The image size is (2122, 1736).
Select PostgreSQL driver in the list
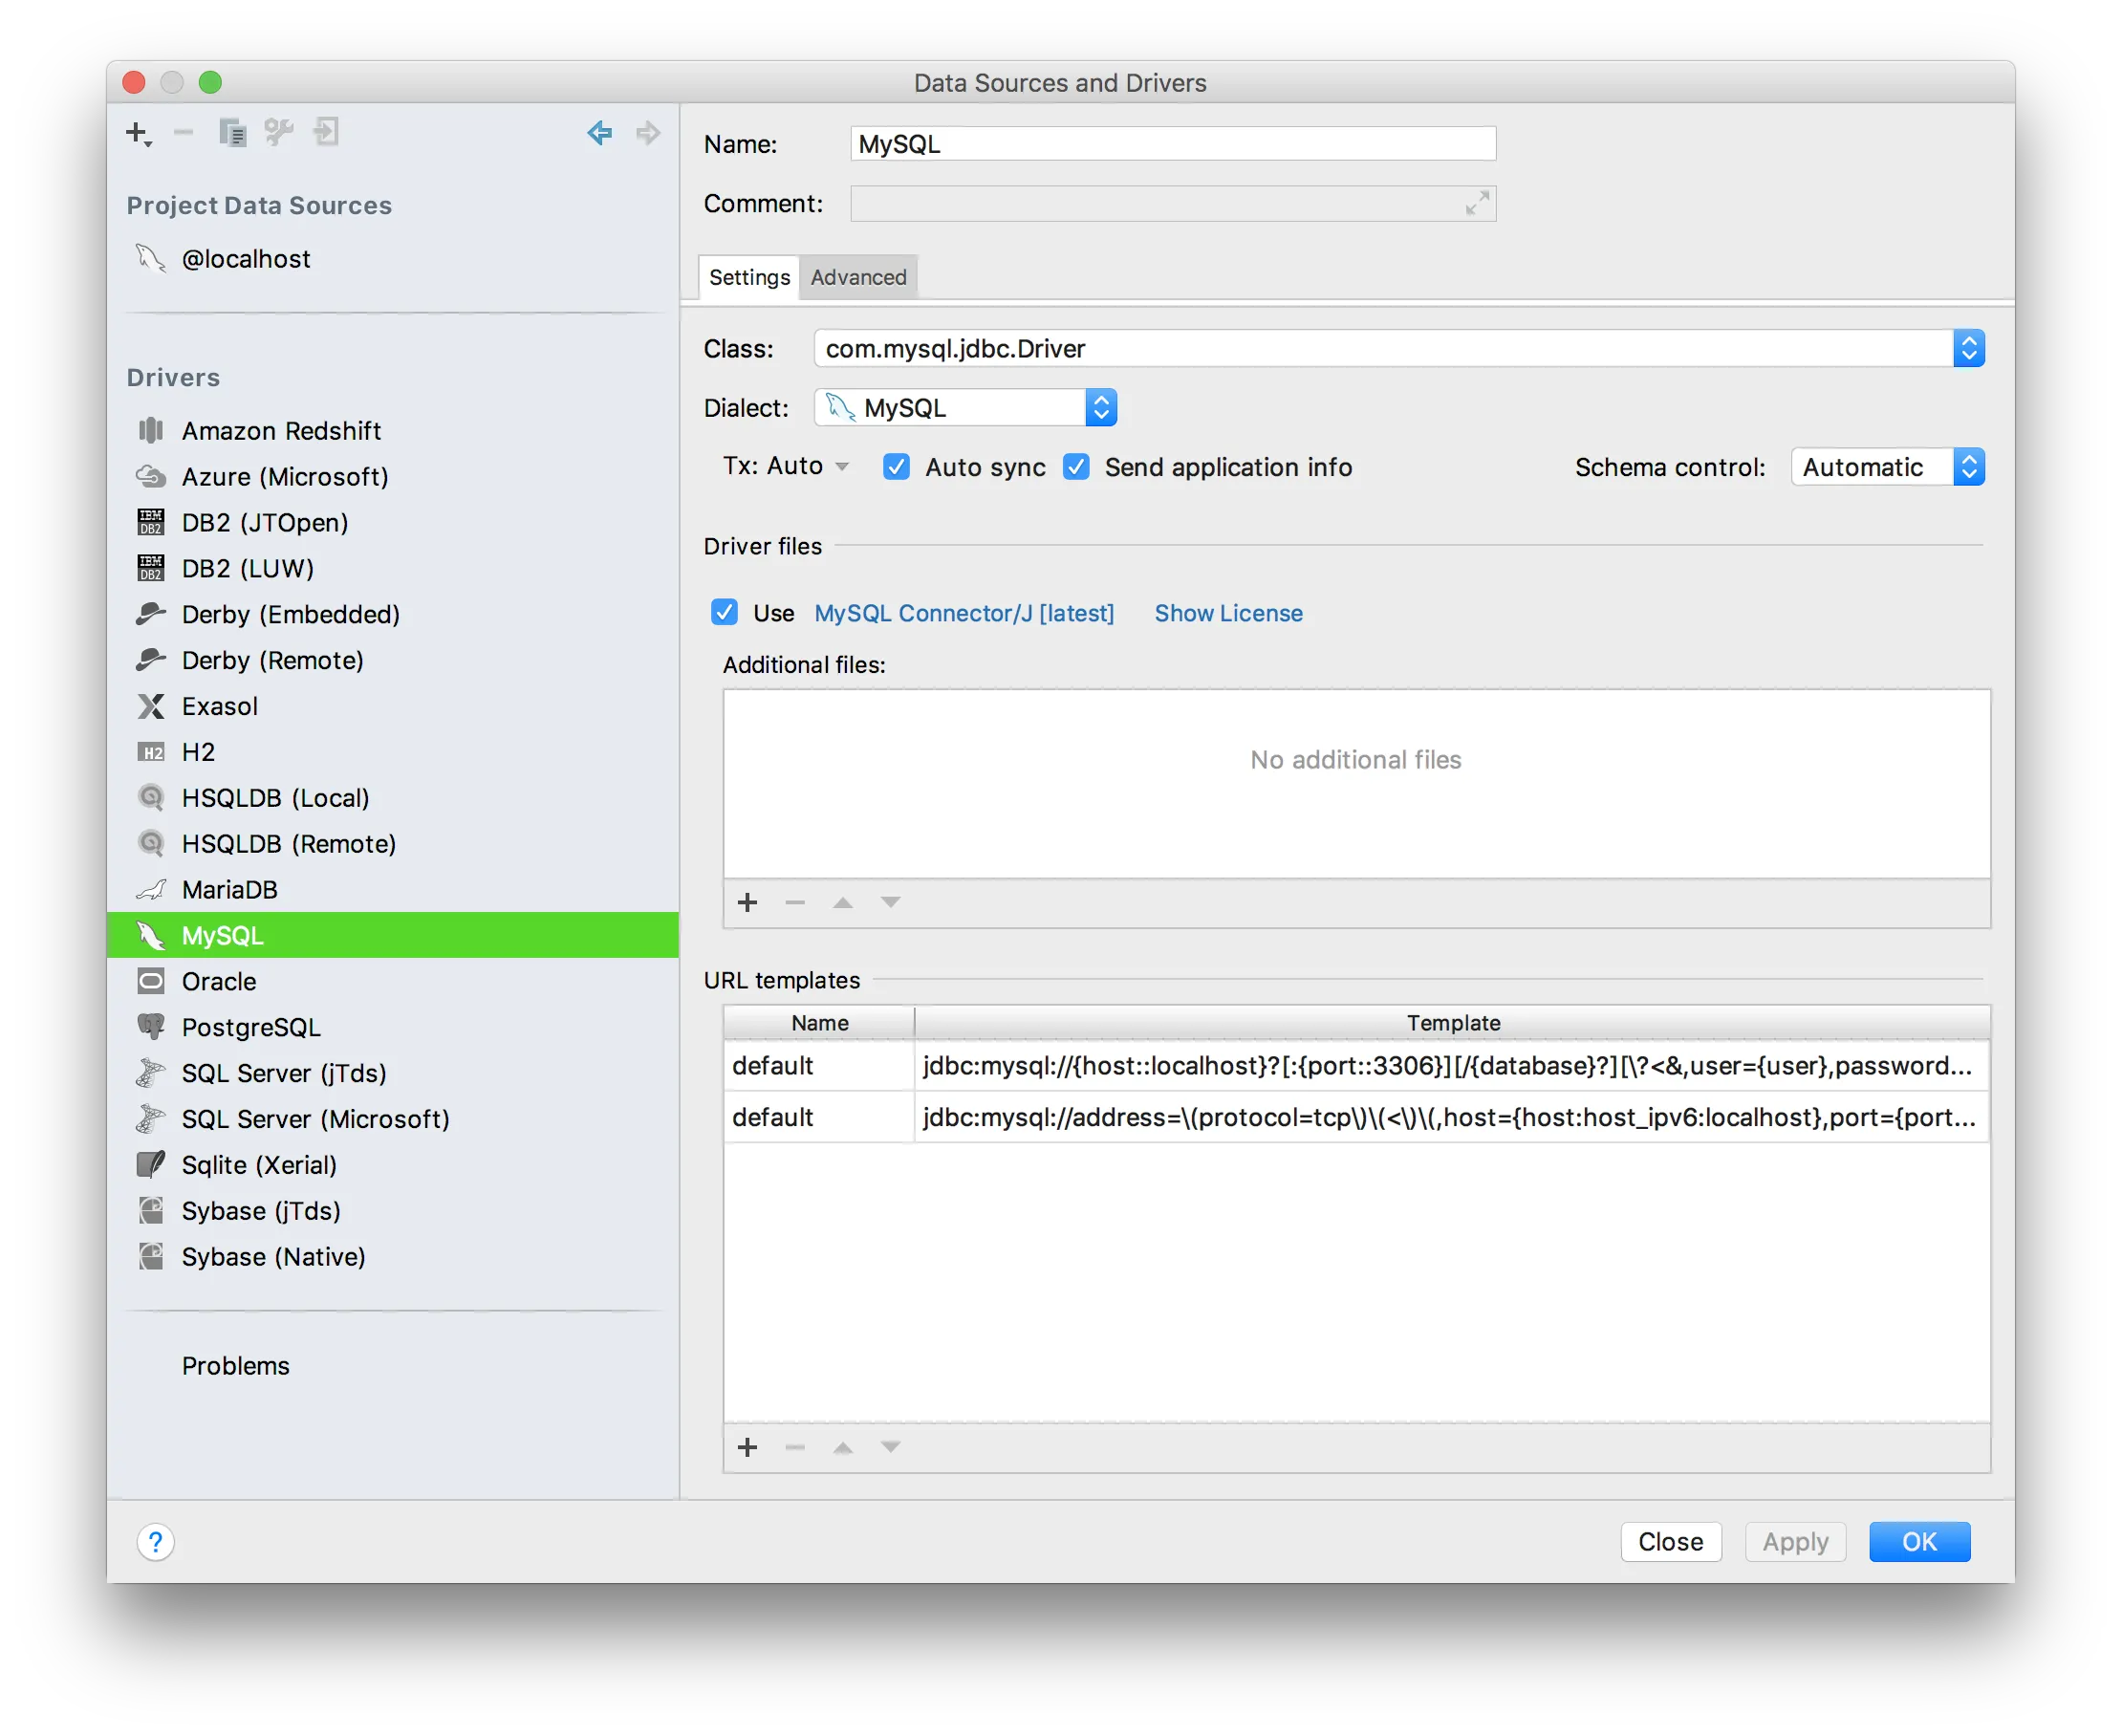point(251,1027)
